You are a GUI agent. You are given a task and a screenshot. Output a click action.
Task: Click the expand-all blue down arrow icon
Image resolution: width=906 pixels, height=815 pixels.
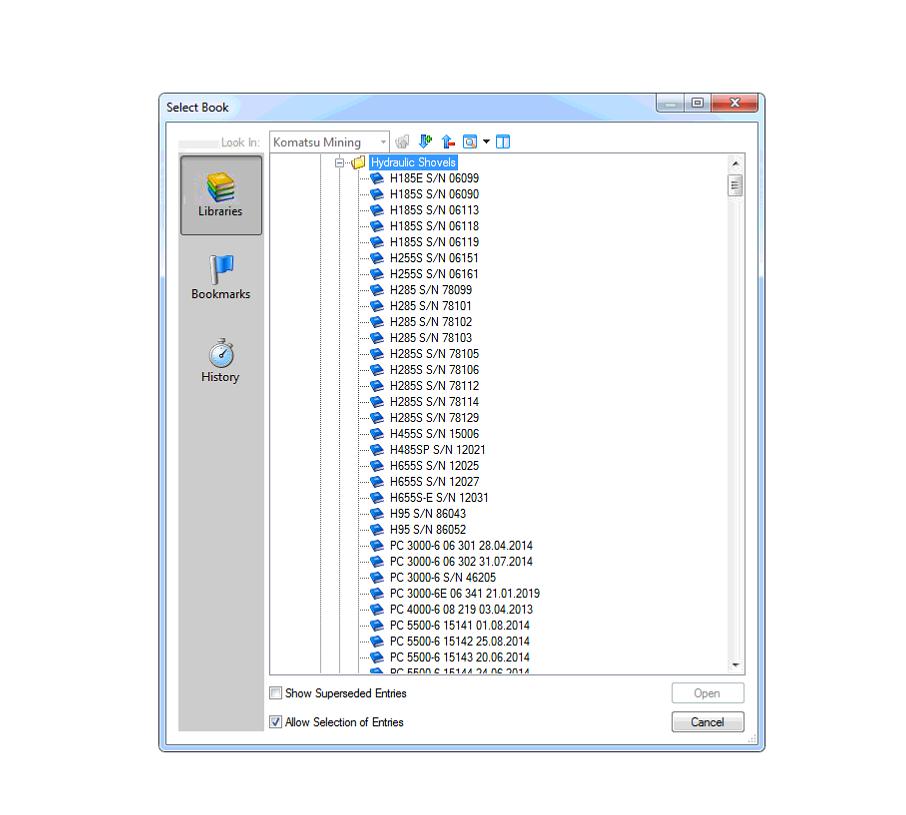pyautogui.click(x=423, y=141)
